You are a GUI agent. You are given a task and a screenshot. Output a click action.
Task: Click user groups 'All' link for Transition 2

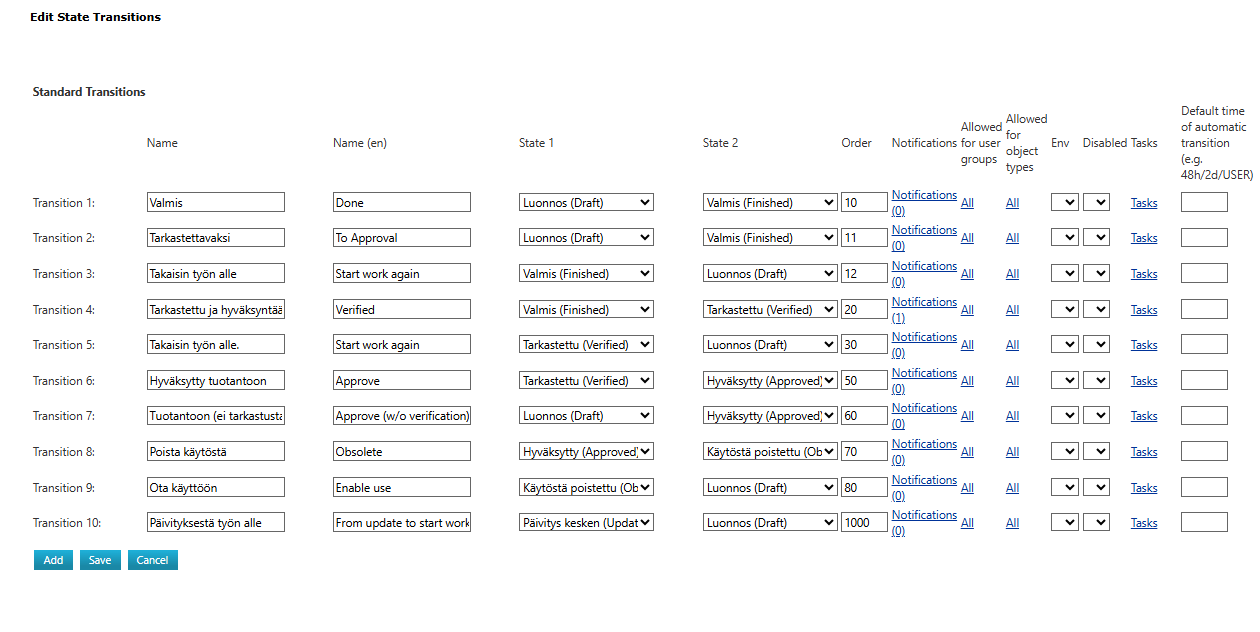(x=967, y=238)
